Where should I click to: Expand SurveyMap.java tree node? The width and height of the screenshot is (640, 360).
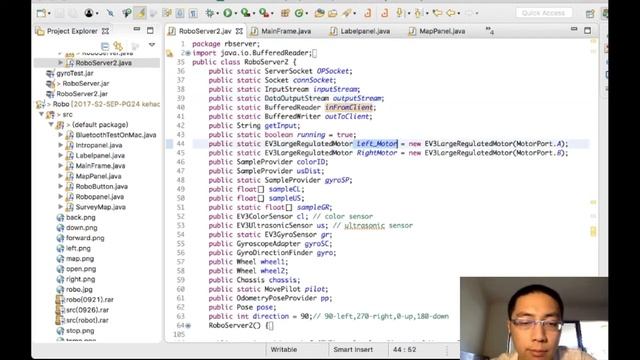click(x=60, y=207)
